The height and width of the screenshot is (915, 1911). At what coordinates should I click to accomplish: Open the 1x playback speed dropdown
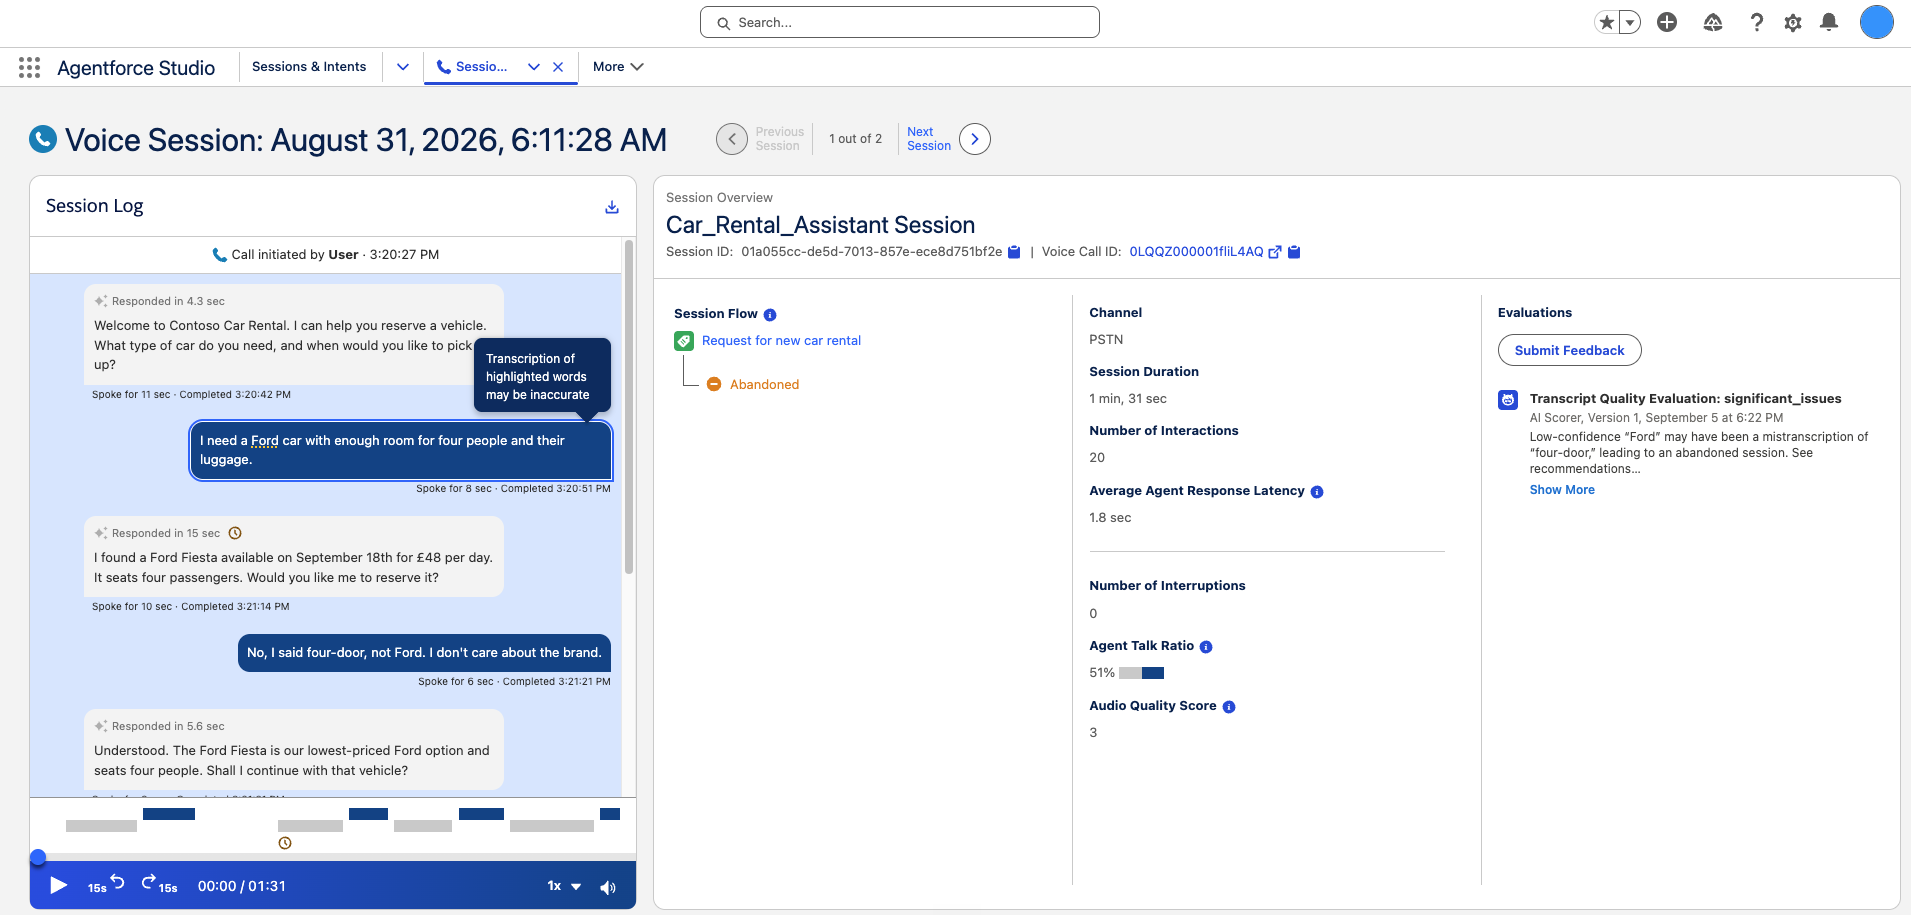click(x=565, y=886)
